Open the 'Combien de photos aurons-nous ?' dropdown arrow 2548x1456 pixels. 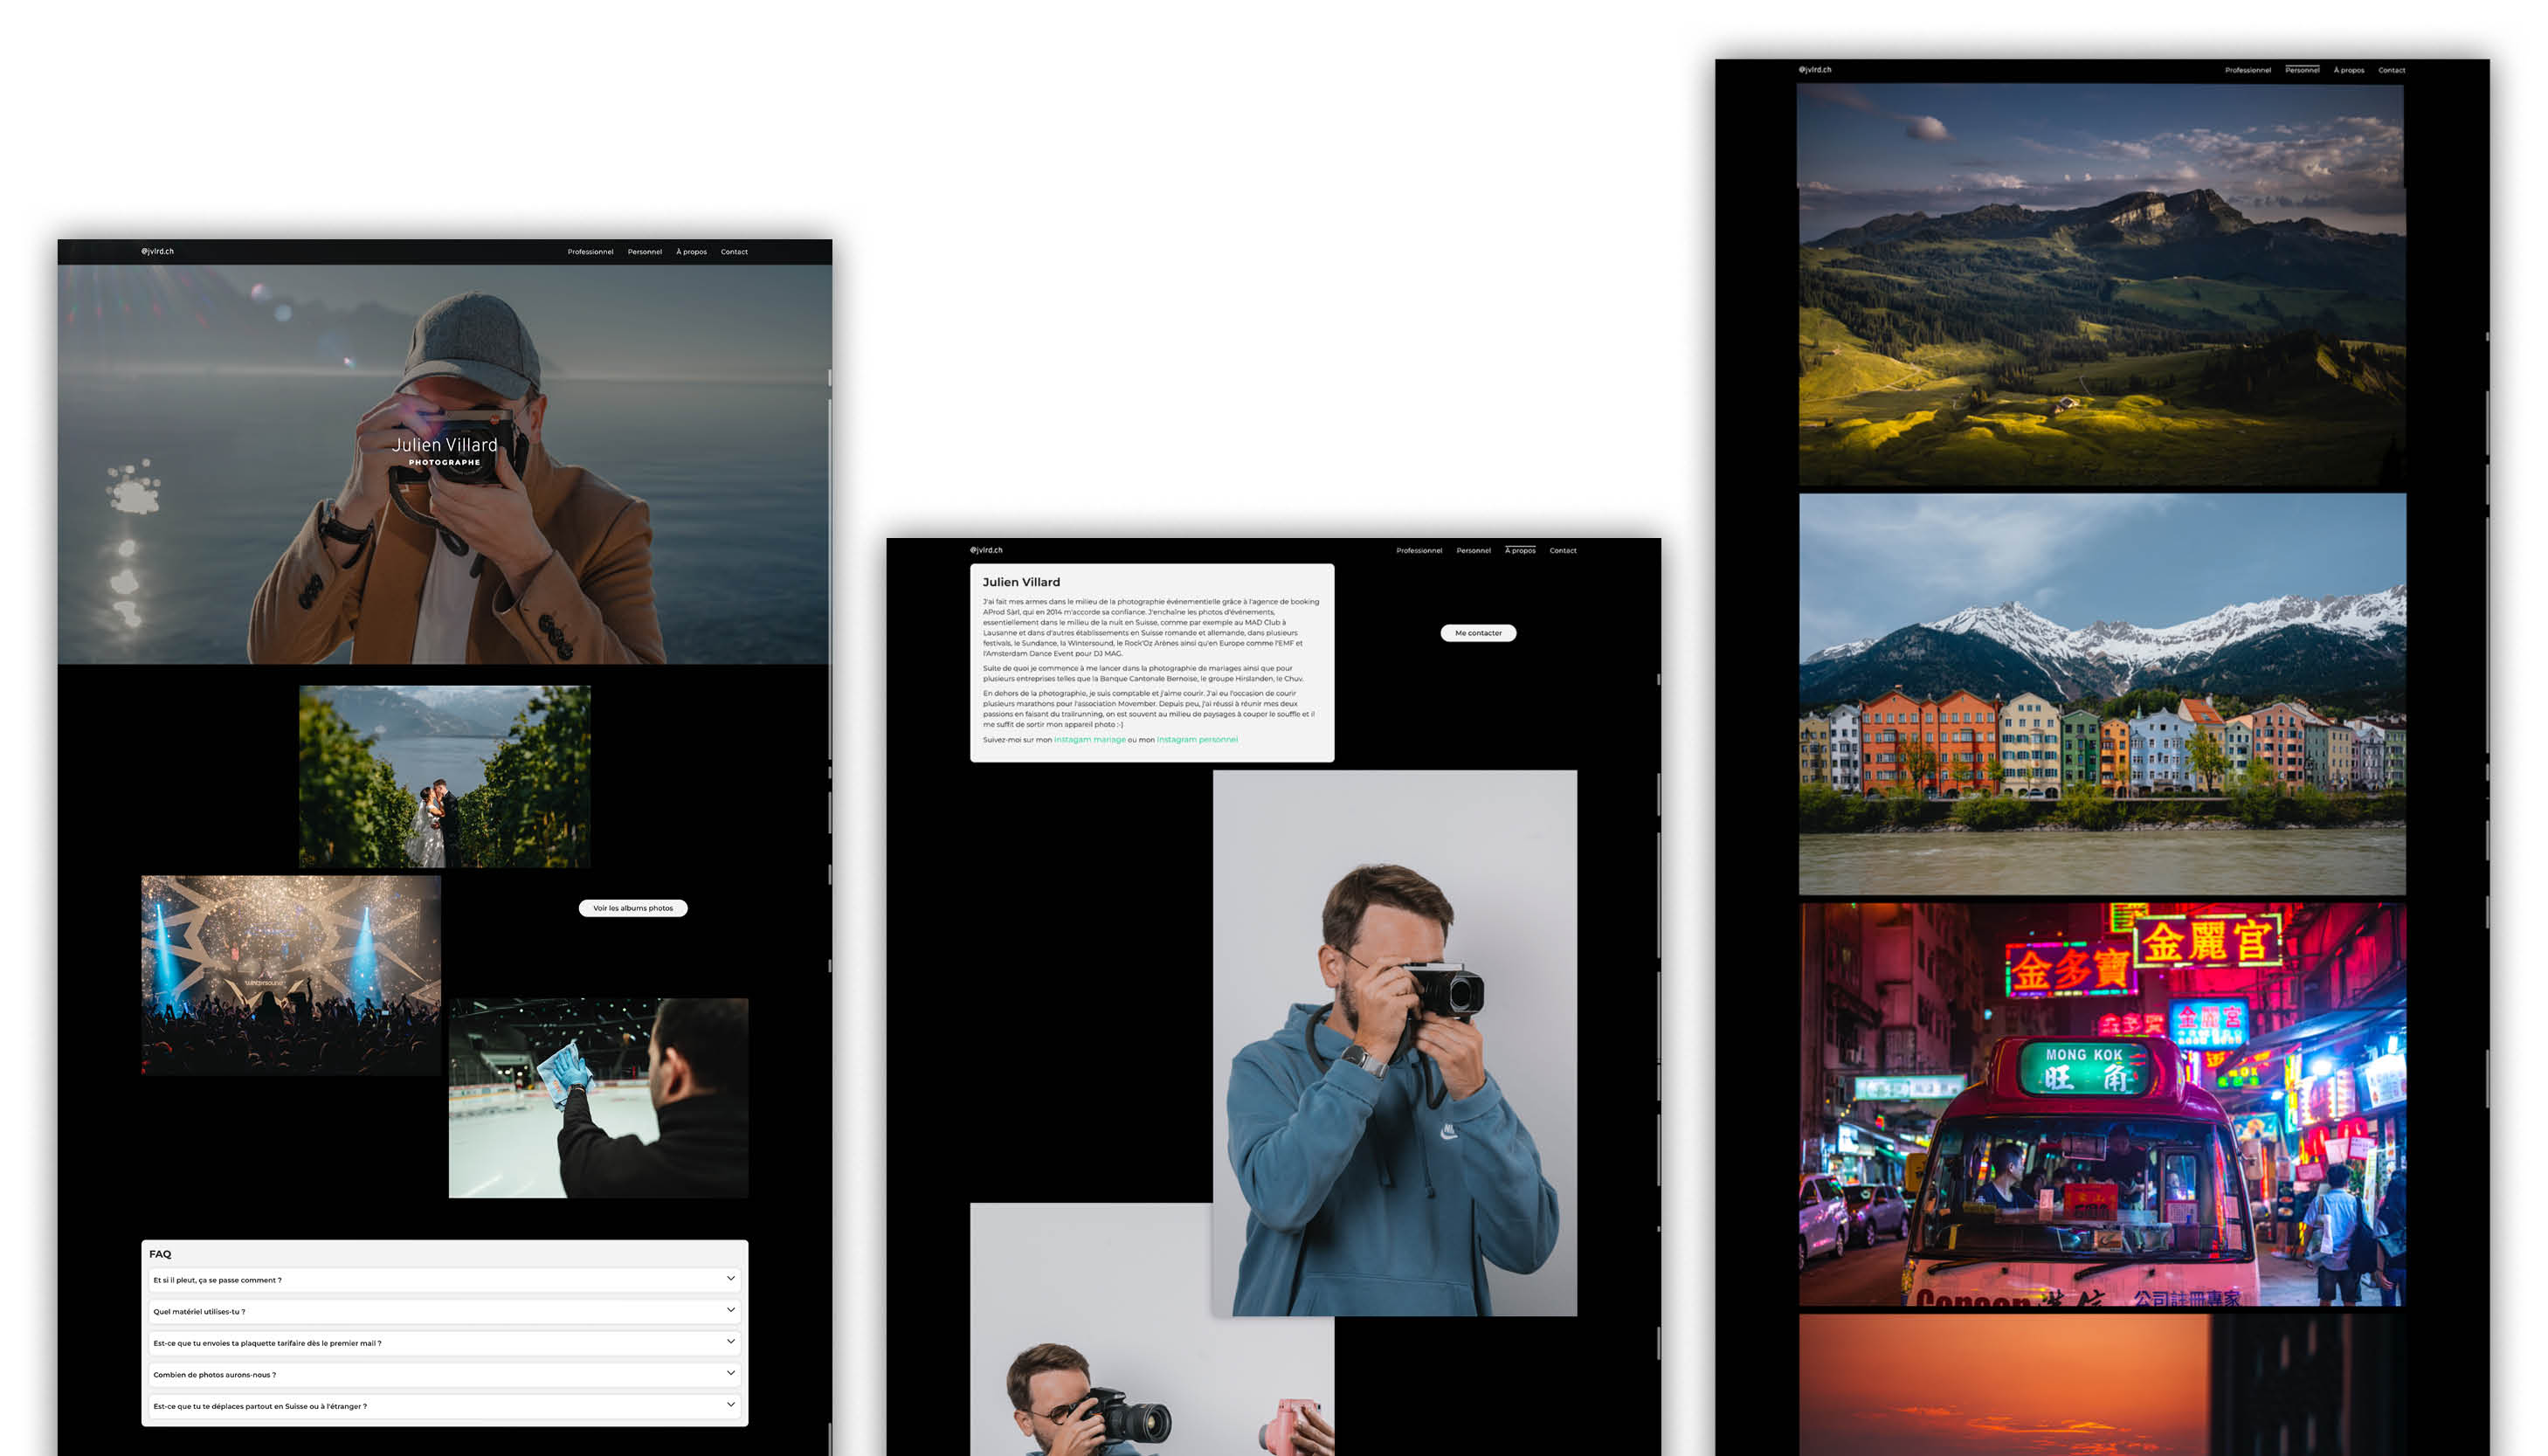click(730, 1373)
